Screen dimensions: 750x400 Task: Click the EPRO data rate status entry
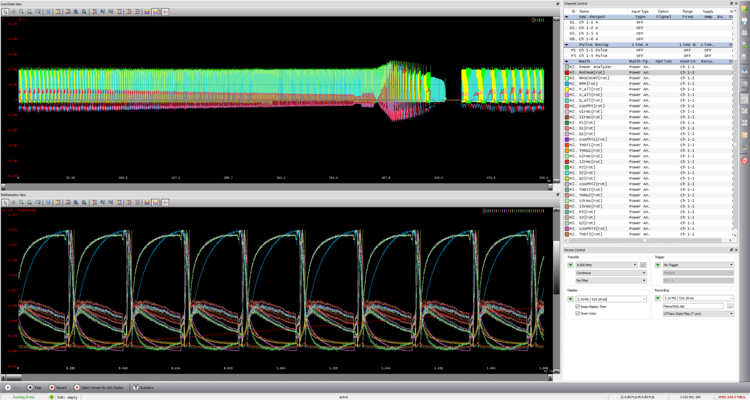point(732,397)
